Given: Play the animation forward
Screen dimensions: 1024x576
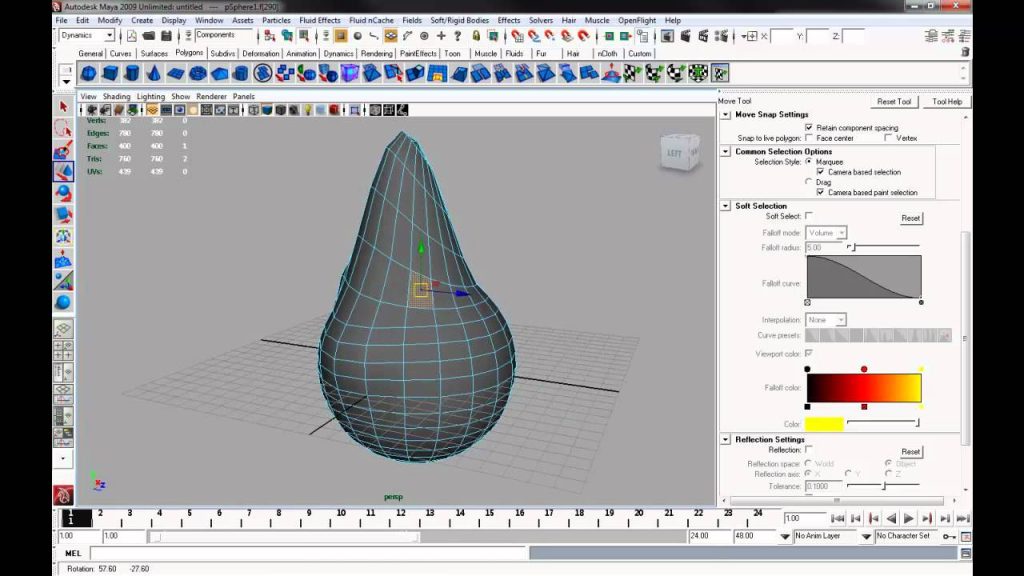Looking at the screenshot, I should [908, 519].
